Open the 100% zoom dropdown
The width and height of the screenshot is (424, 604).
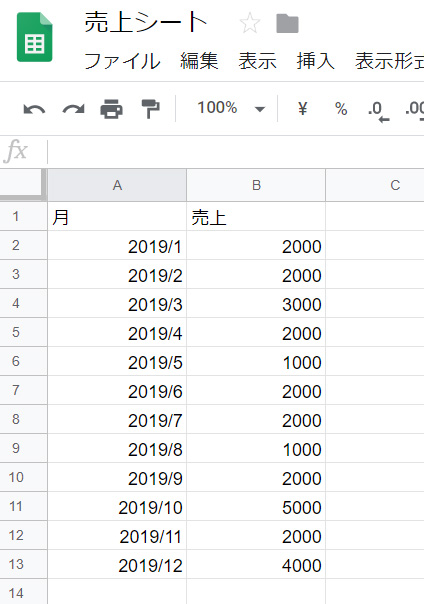(x=231, y=108)
